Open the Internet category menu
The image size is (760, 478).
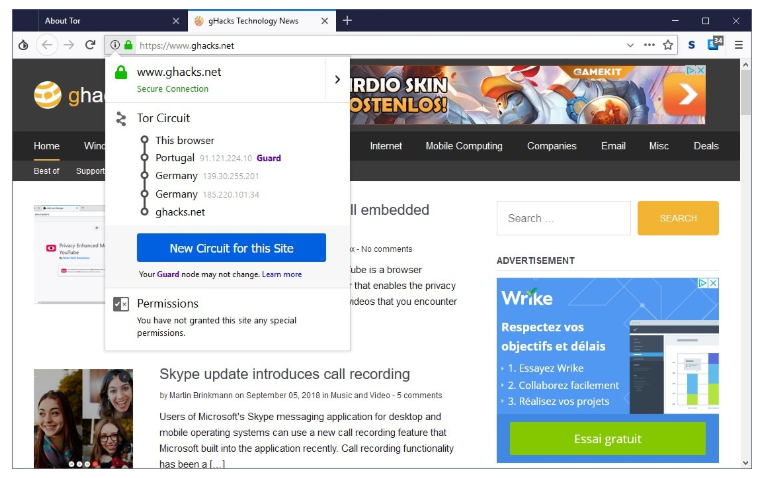point(386,146)
